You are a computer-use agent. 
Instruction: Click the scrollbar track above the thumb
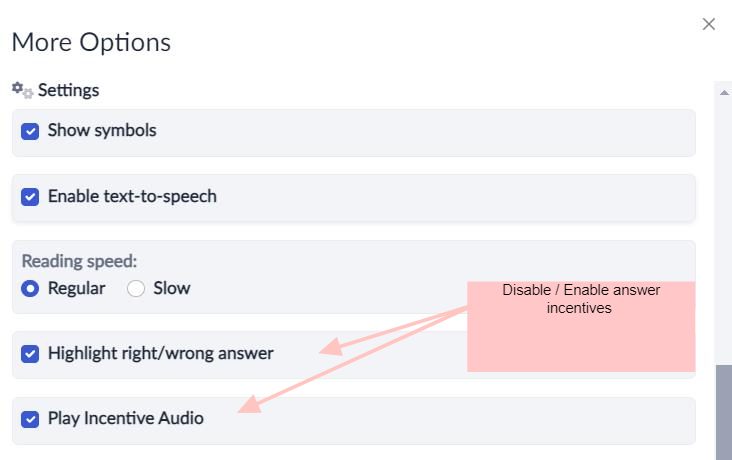click(724, 231)
